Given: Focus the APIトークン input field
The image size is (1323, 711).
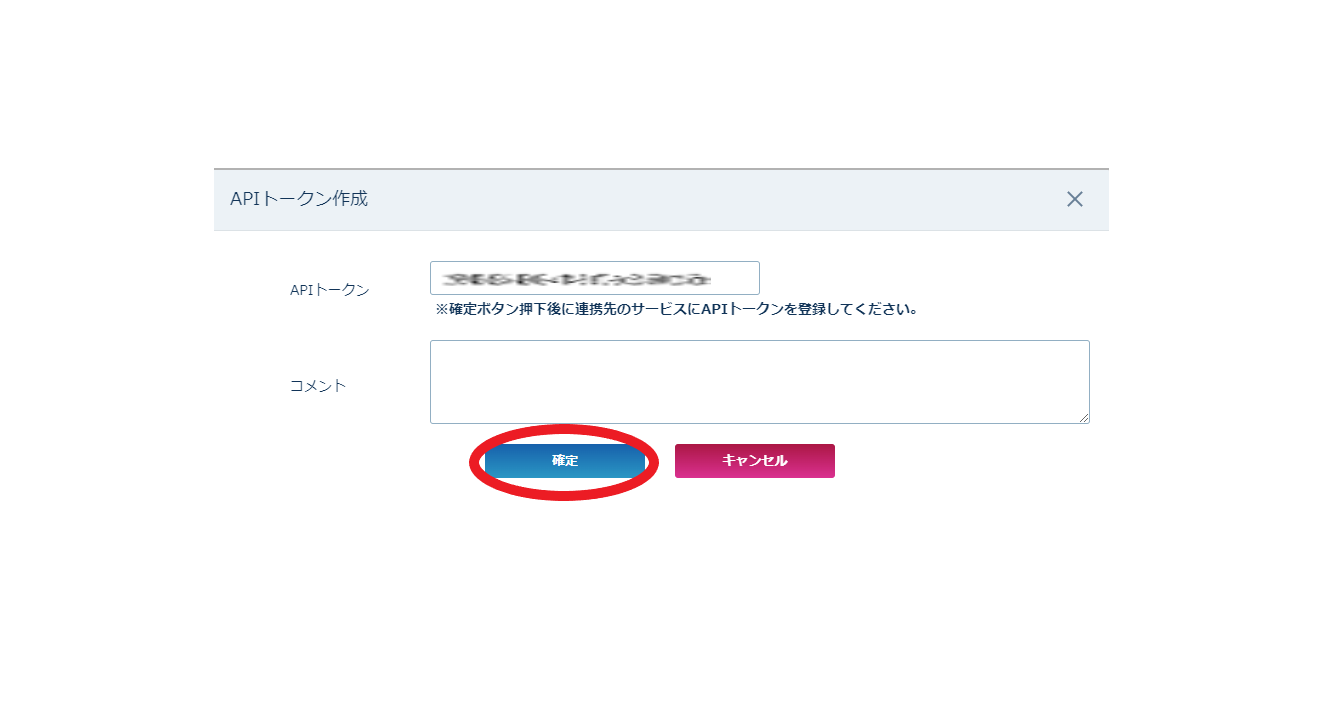Looking at the screenshot, I should coord(595,278).
